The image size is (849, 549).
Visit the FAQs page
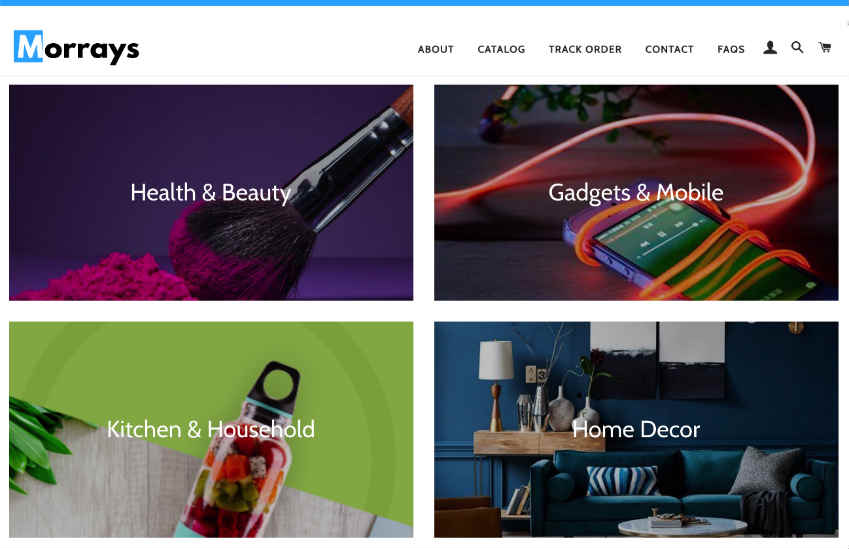click(x=731, y=49)
